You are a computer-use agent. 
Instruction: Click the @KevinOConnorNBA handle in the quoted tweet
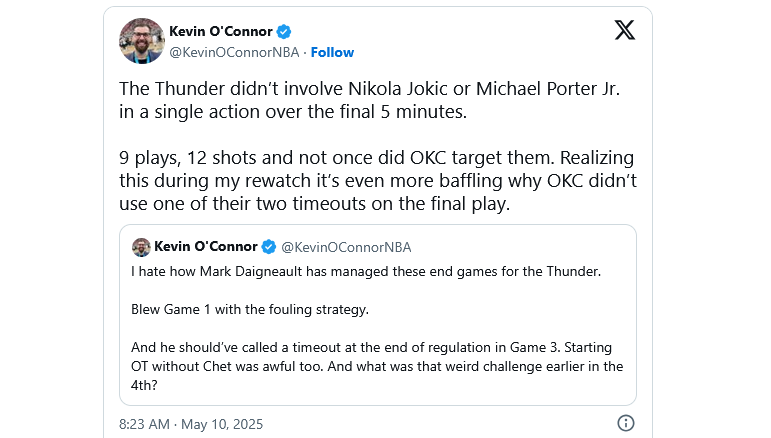(345, 247)
